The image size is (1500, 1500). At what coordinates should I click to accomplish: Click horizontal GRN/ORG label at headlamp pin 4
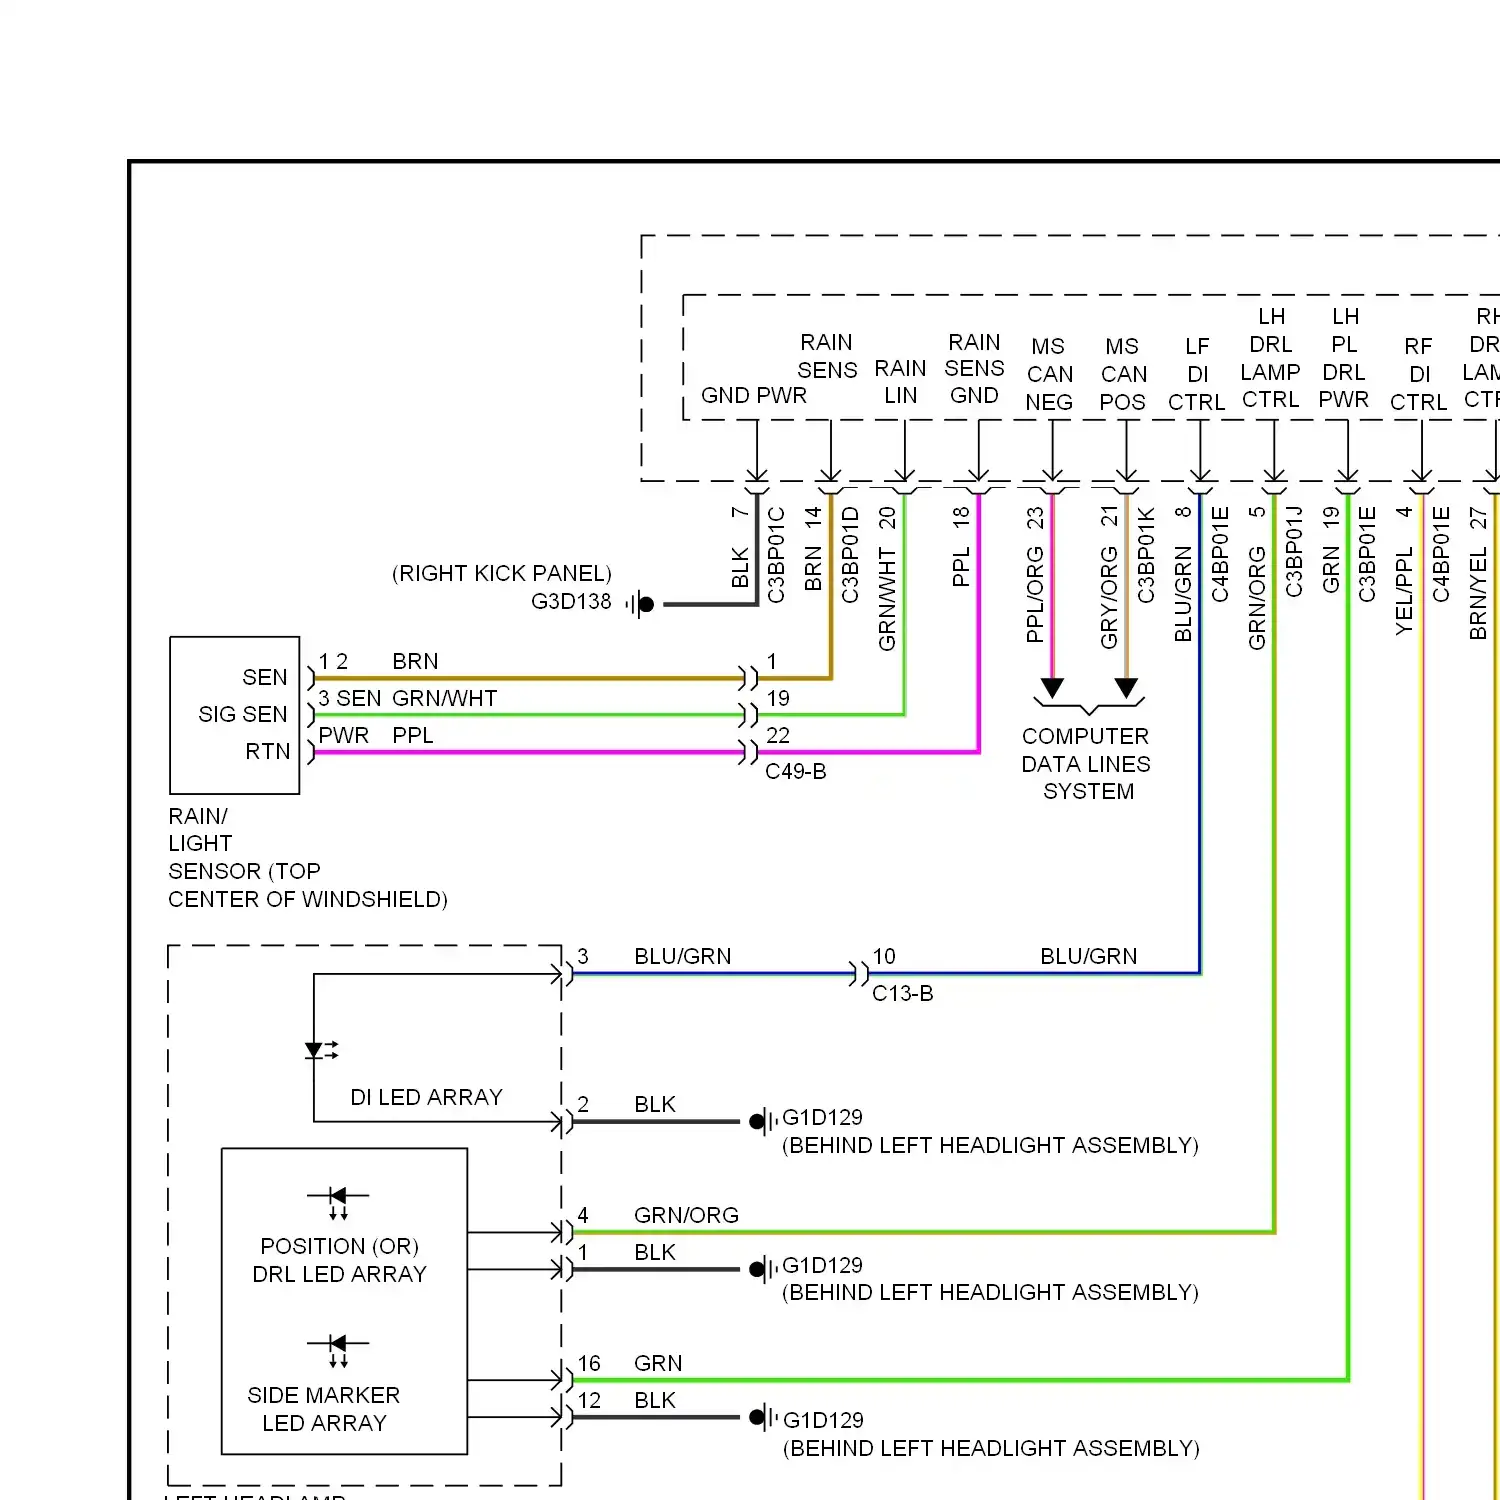tap(686, 1216)
